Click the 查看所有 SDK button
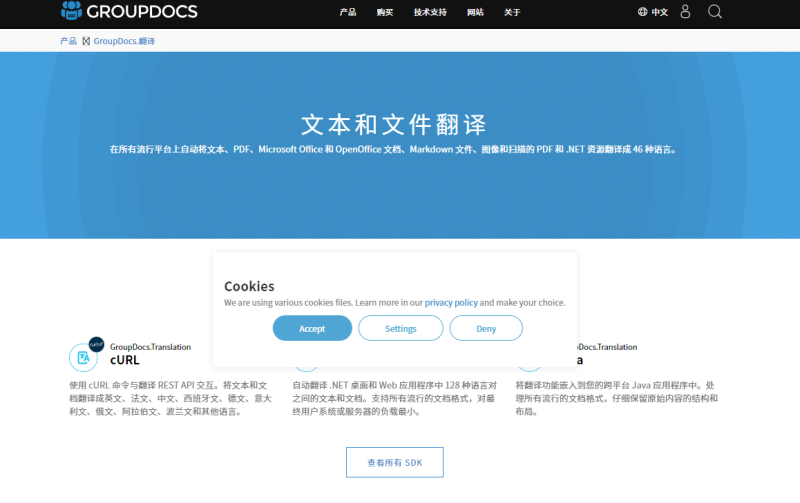Screen dimensions: 800x503 pos(394,462)
